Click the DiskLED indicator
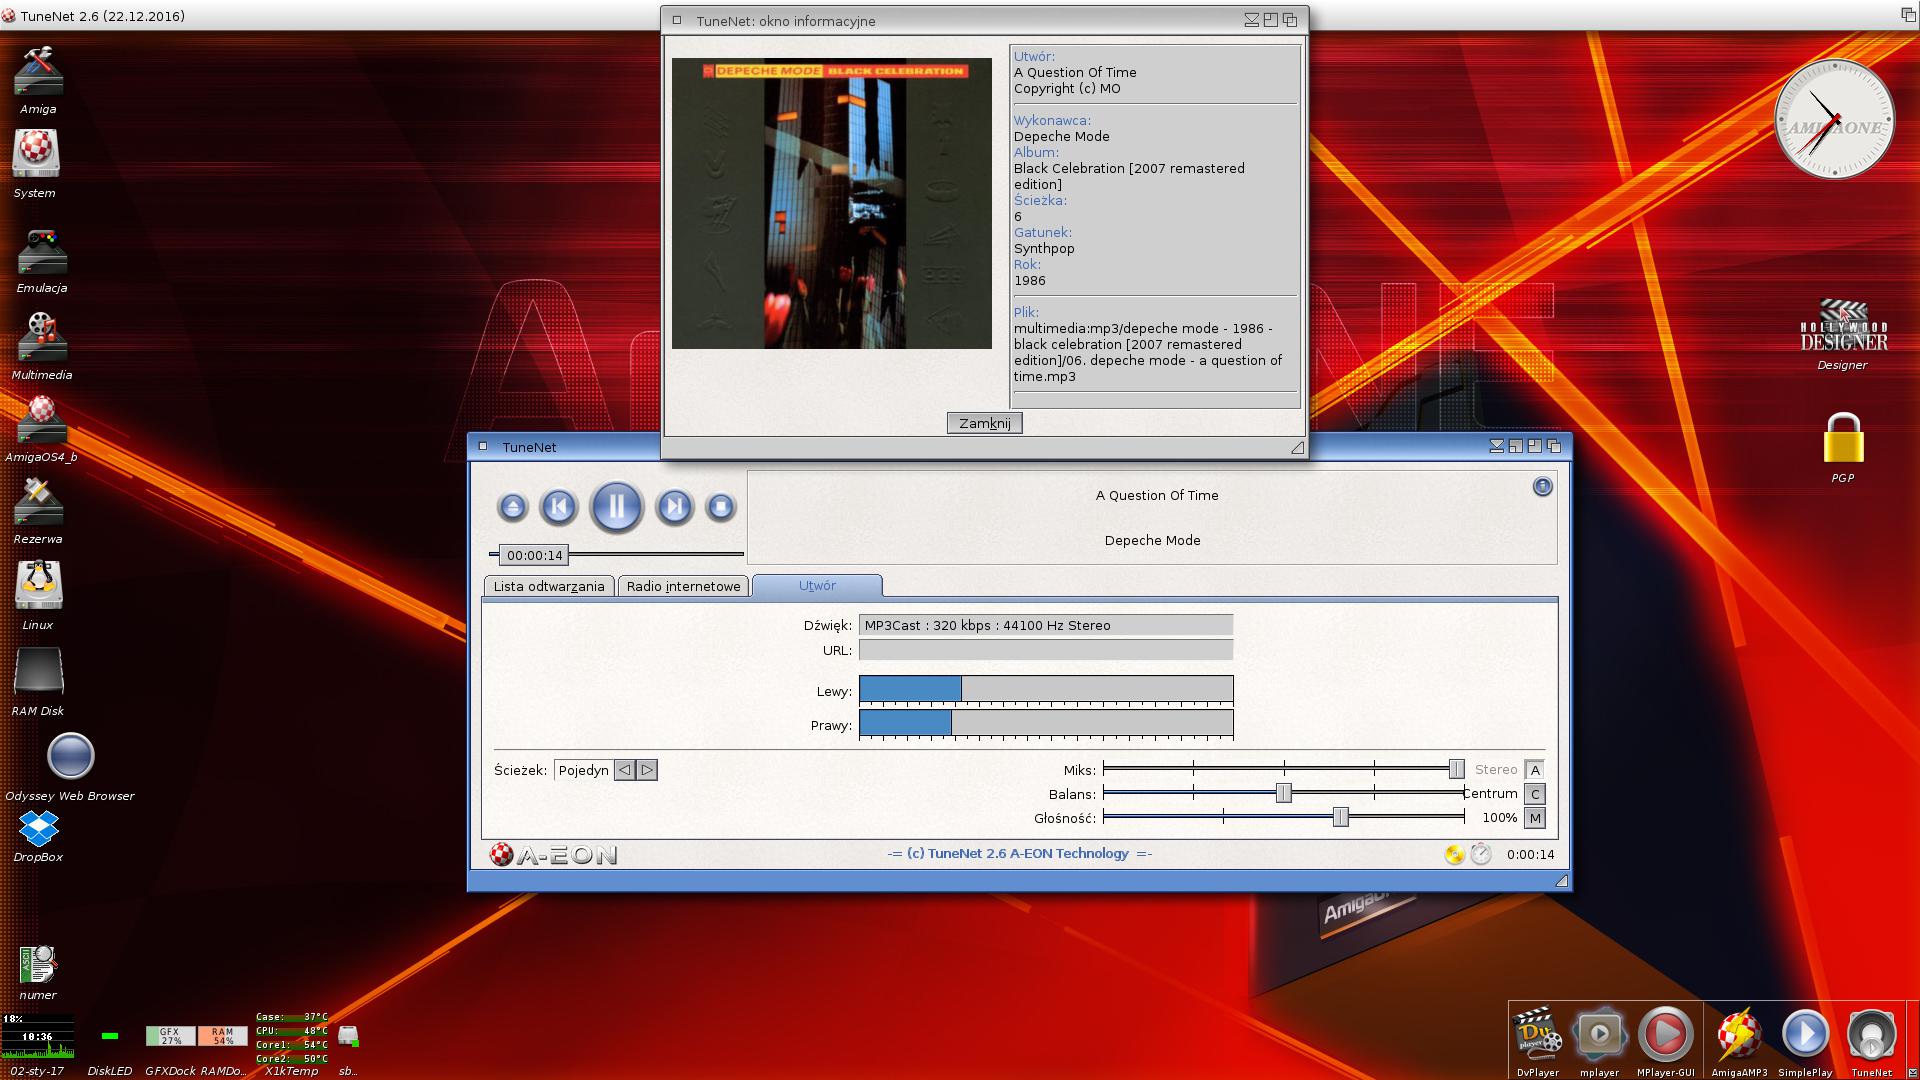 110,1036
